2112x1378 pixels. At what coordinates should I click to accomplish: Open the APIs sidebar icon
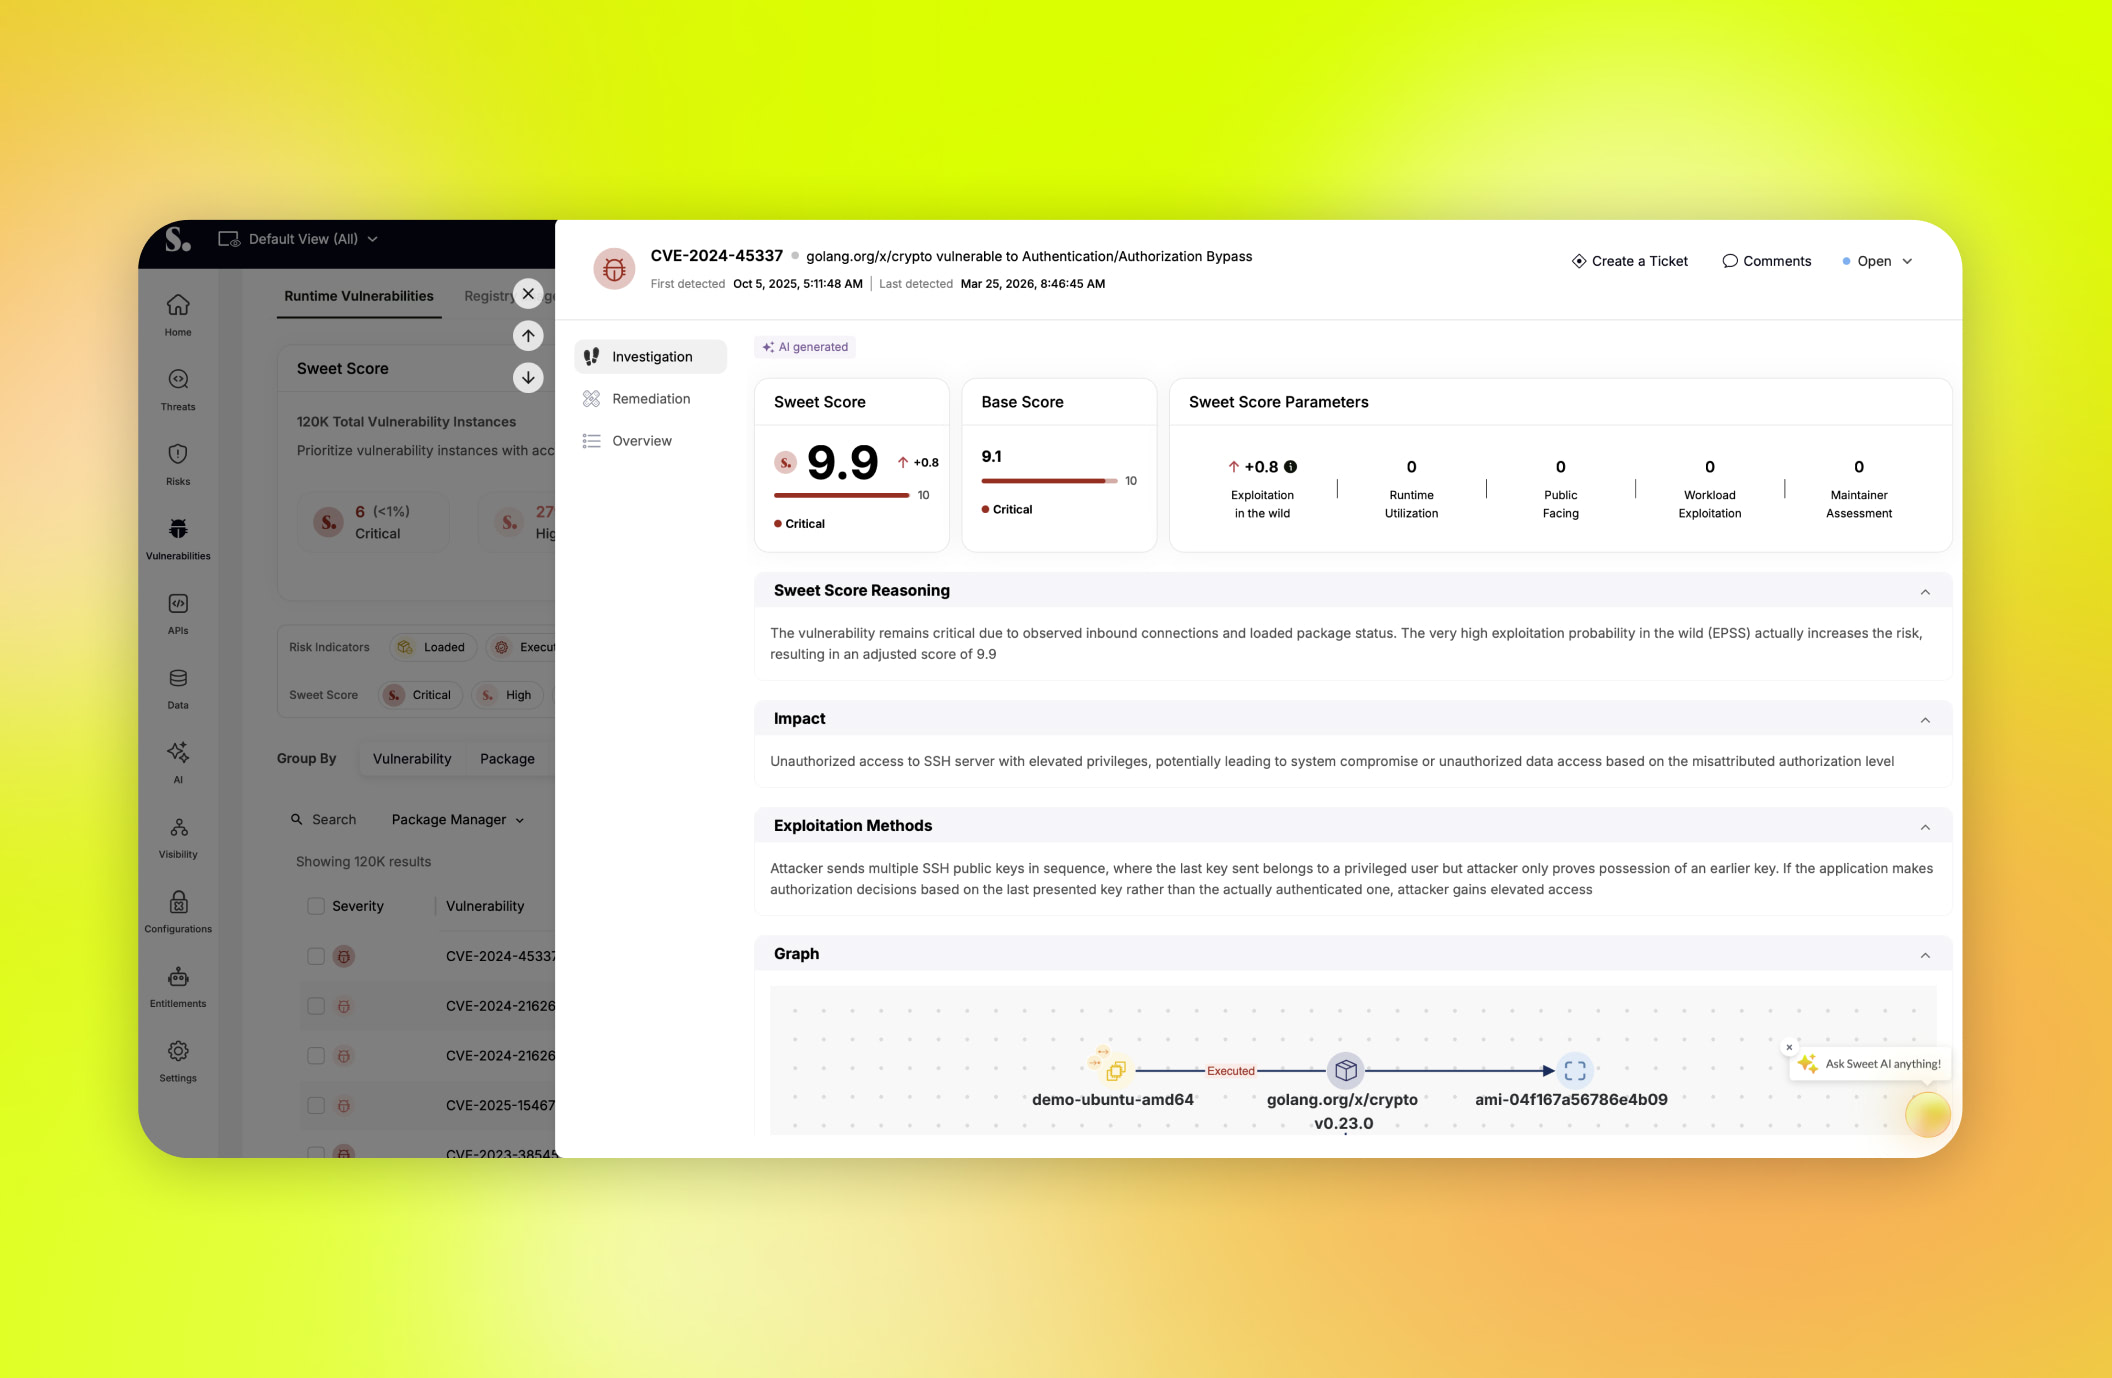(178, 604)
